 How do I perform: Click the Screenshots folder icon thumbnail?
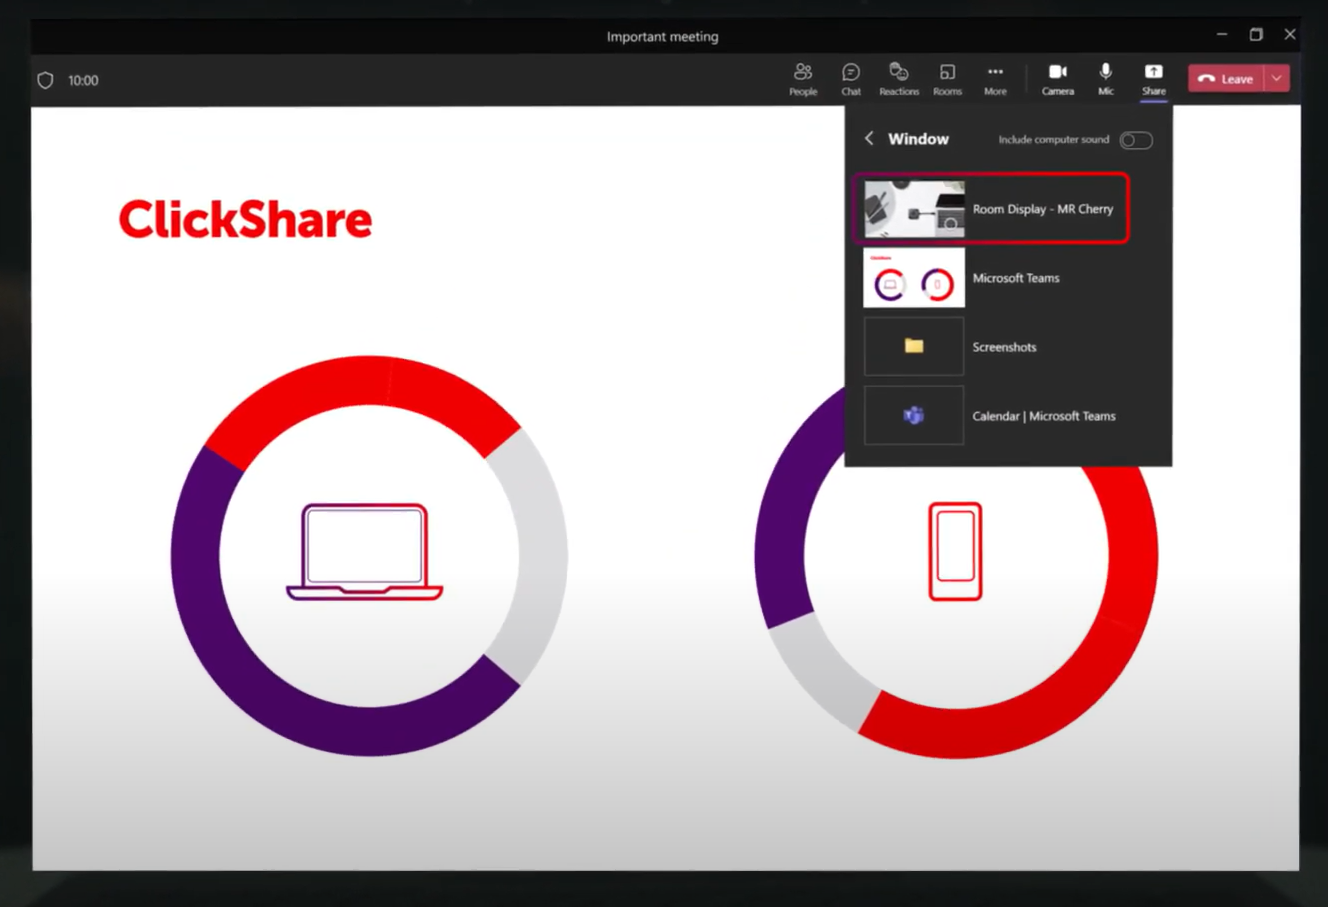pyautogui.click(x=914, y=346)
